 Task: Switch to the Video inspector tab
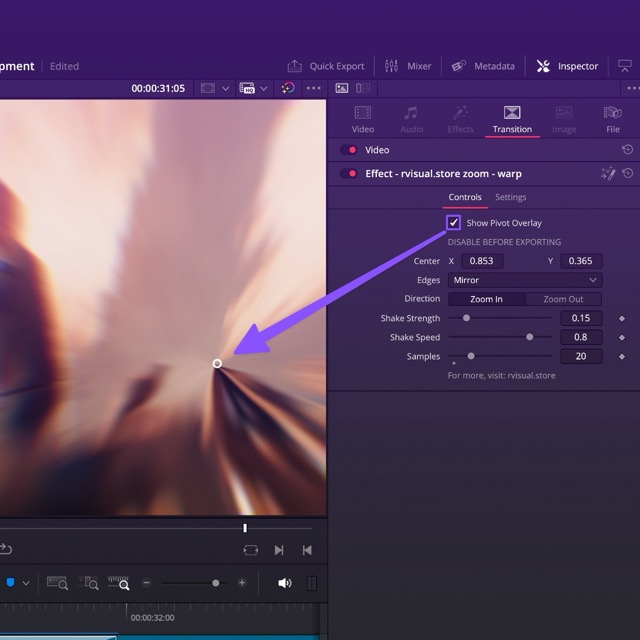[363, 119]
